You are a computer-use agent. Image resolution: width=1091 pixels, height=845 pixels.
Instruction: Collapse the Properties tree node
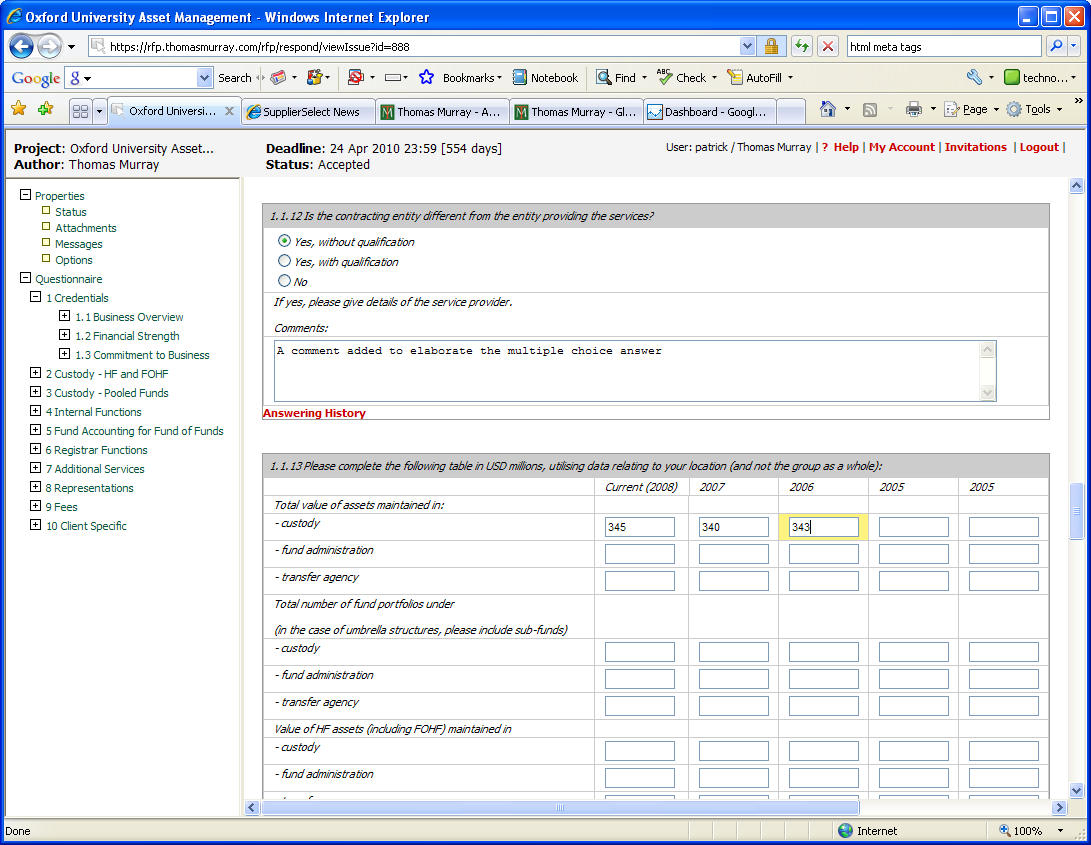click(26, 195)
